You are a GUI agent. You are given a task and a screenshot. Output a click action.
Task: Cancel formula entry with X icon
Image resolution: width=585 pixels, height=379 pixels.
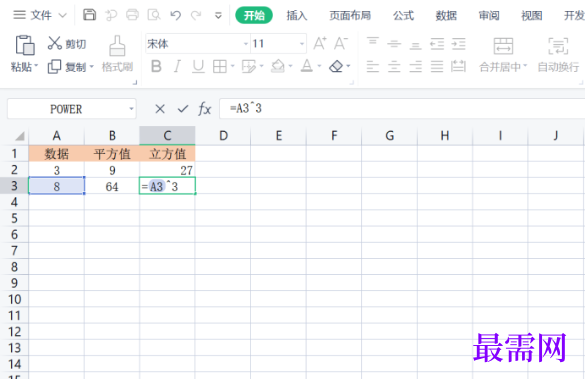(x=160, y=109)
